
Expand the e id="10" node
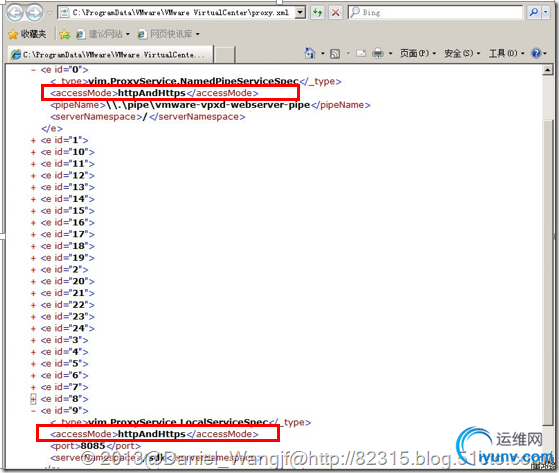tap(33, 152)
